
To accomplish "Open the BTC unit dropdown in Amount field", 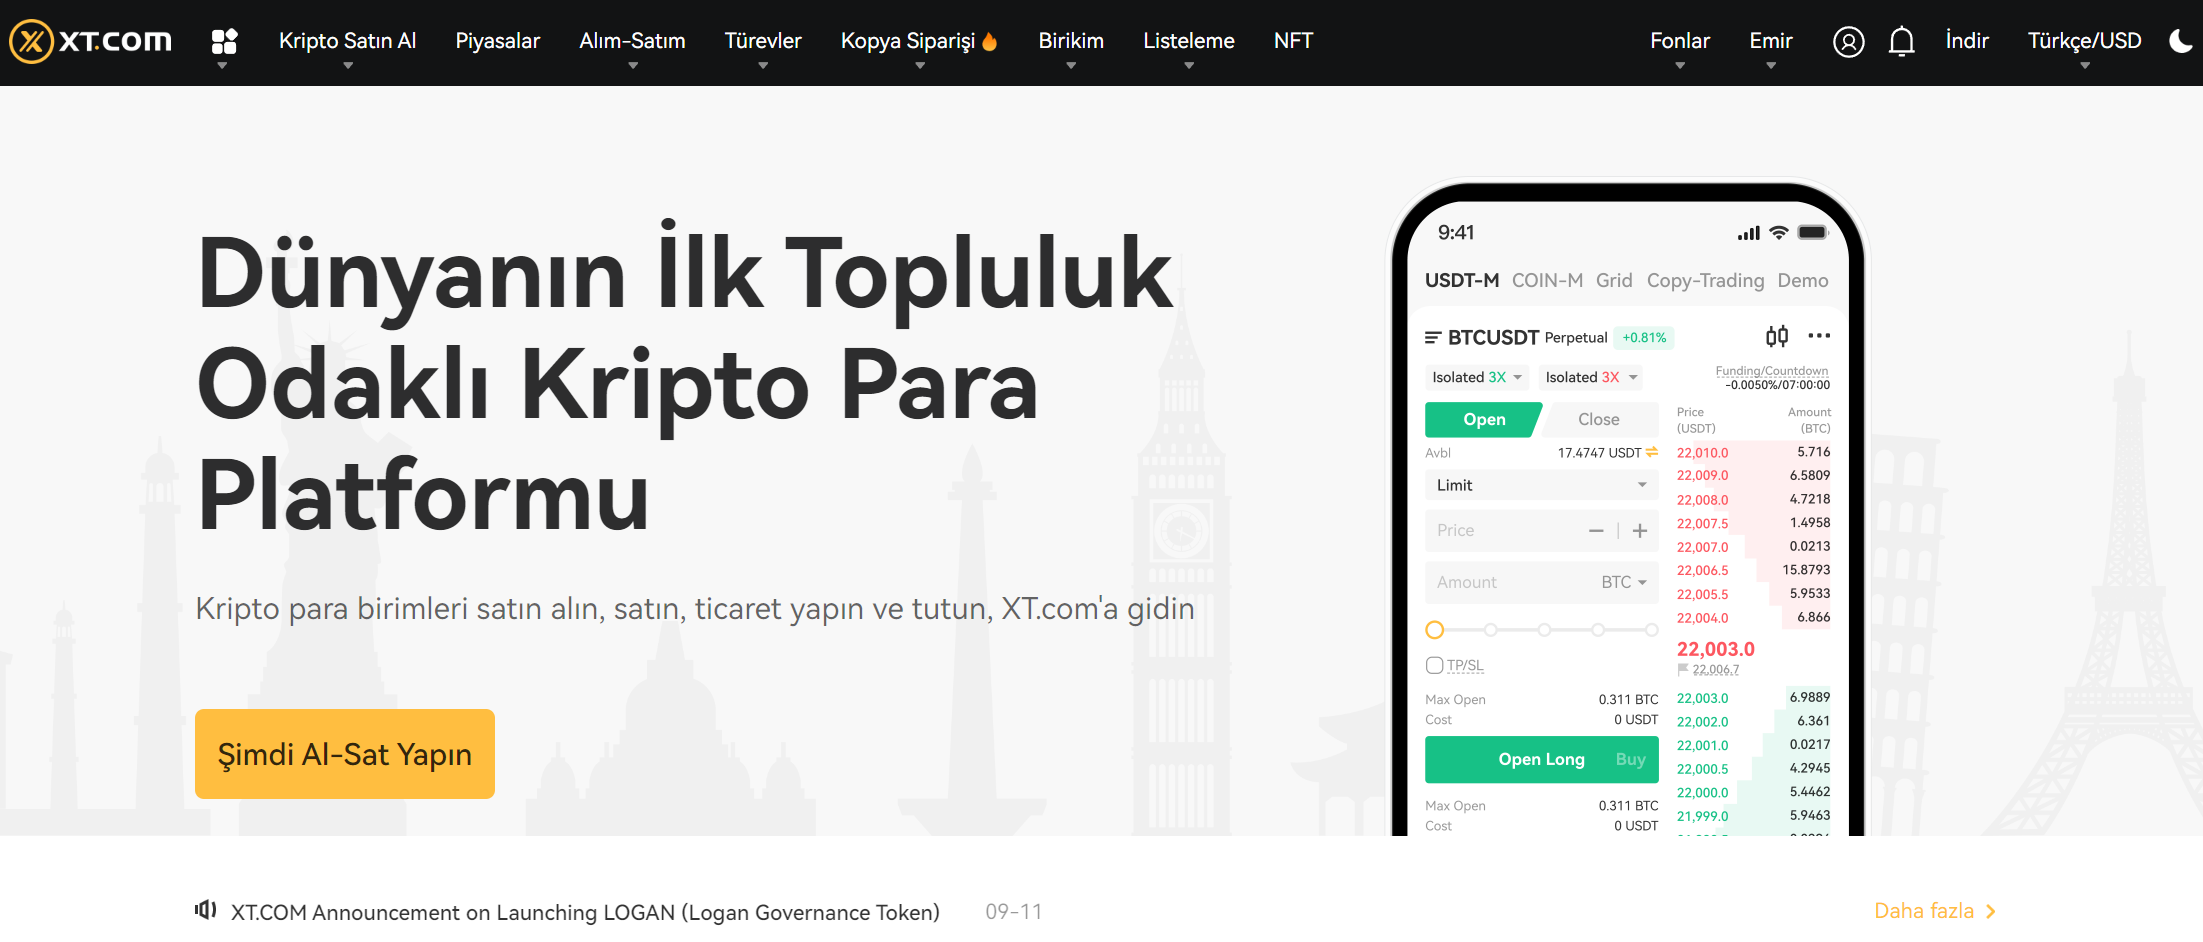I will pyautogui.click(x=1624, y=582).
